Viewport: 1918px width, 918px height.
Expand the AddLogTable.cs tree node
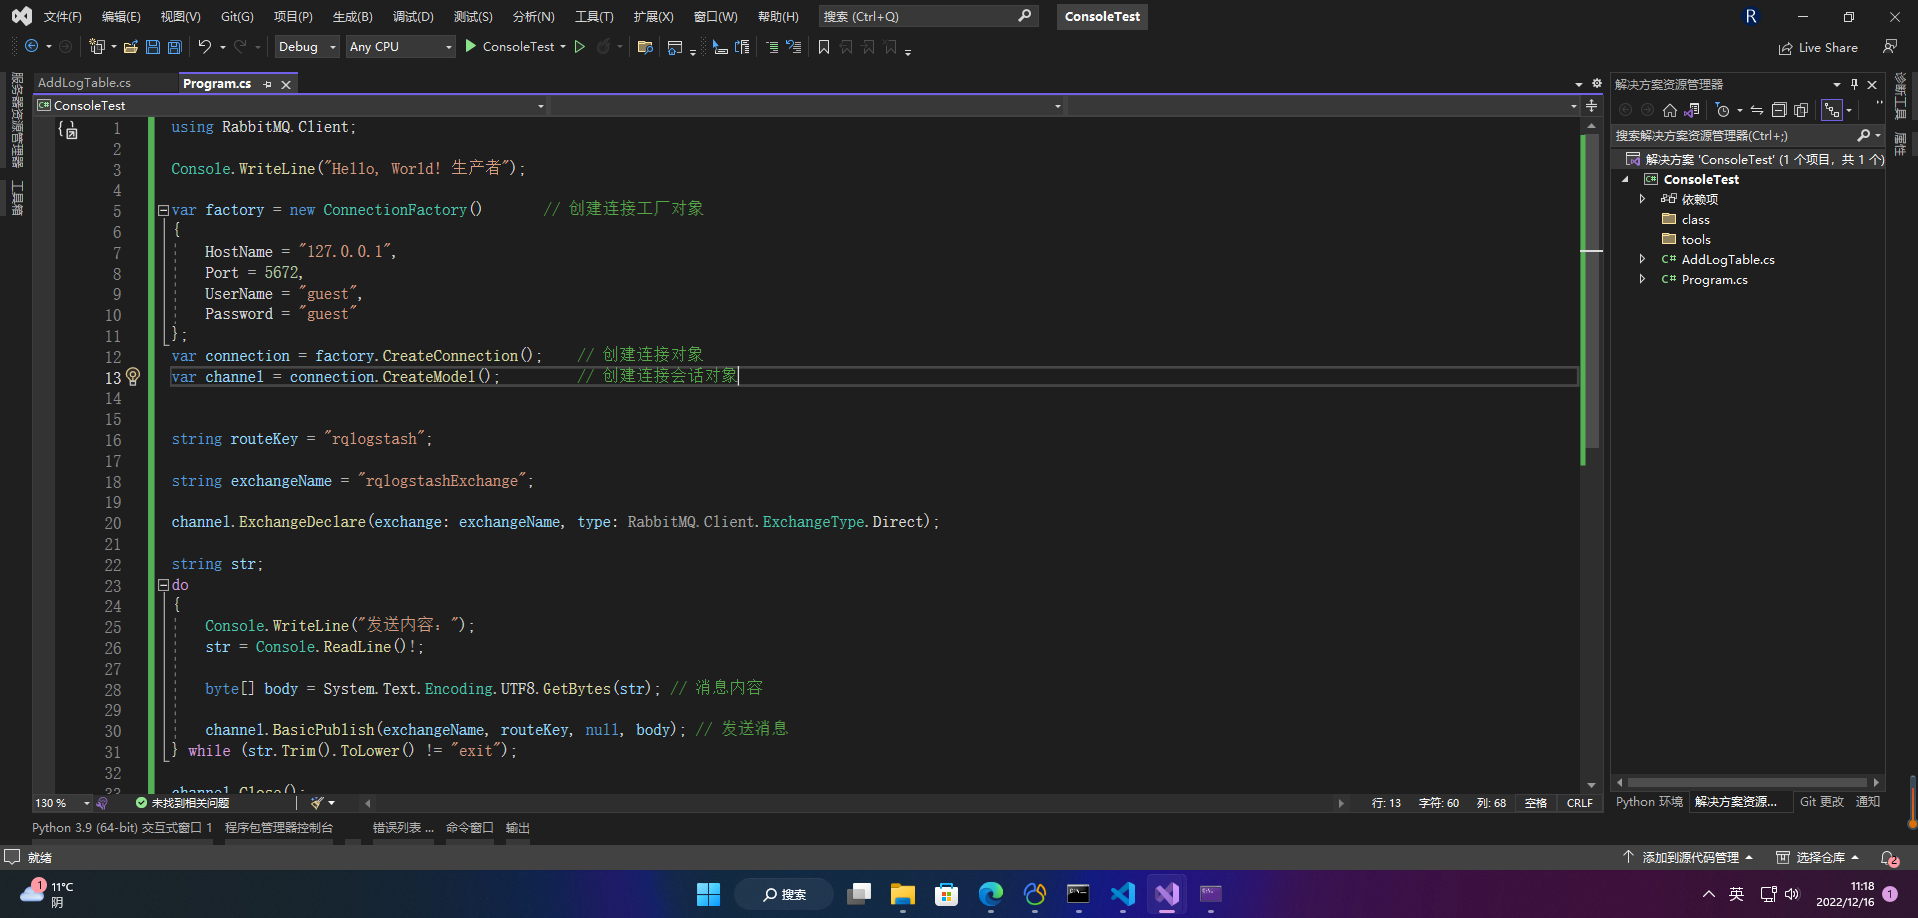click(1642, 259)
